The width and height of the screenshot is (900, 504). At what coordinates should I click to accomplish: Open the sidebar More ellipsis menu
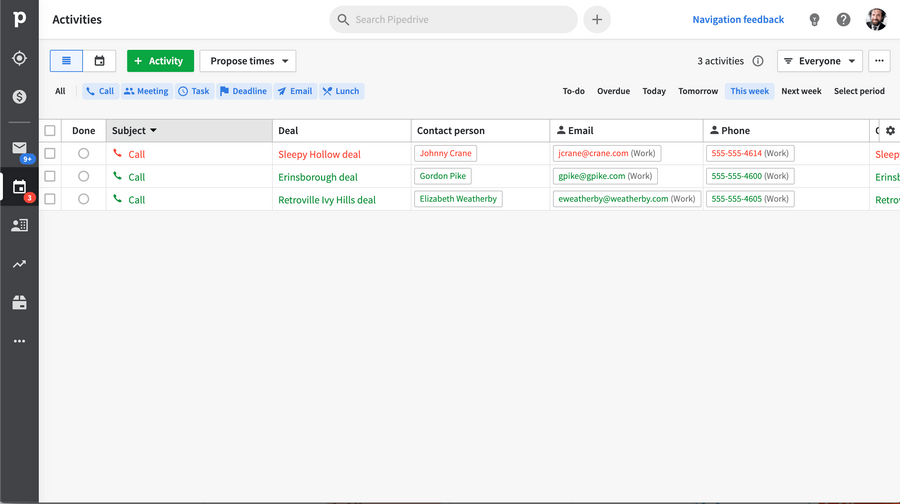(20, 341)
